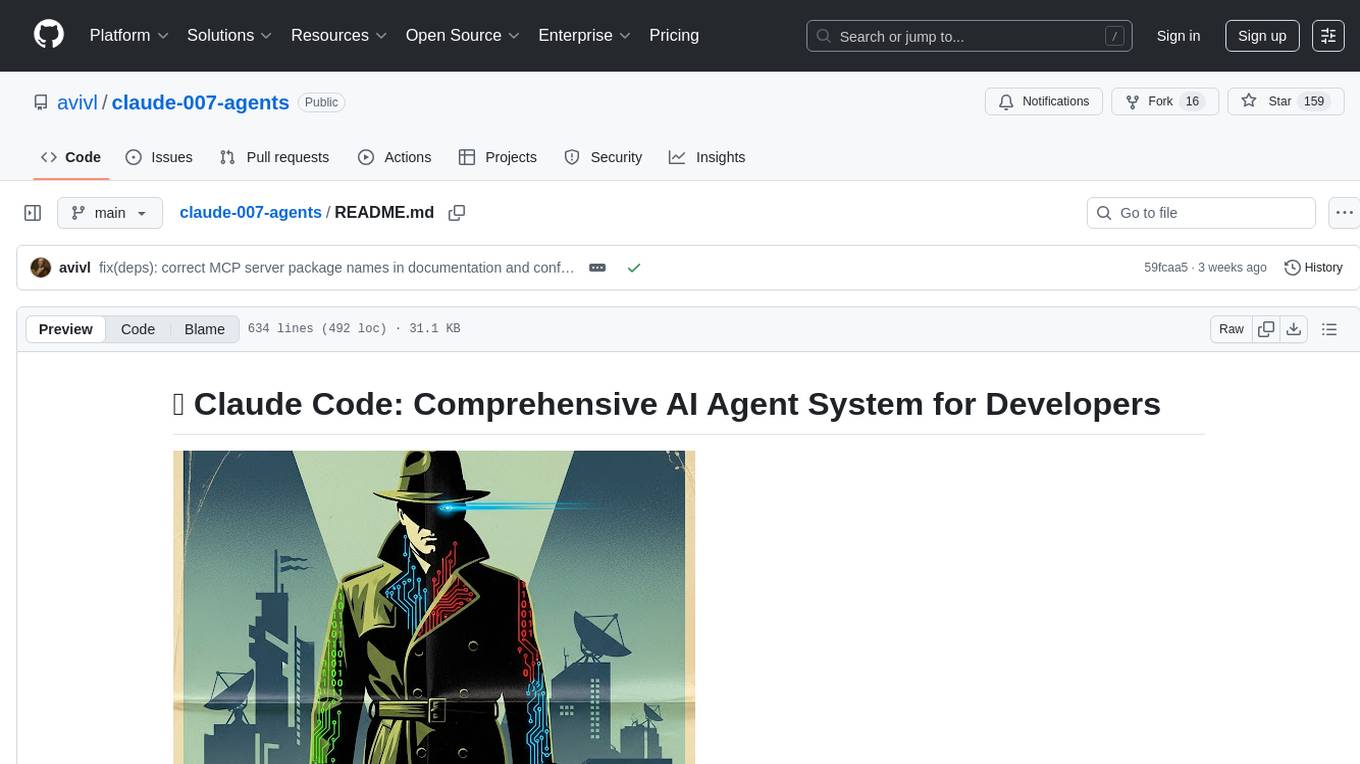View the fork count 16
1360x764 pixels.
[x=1191, y=102]
